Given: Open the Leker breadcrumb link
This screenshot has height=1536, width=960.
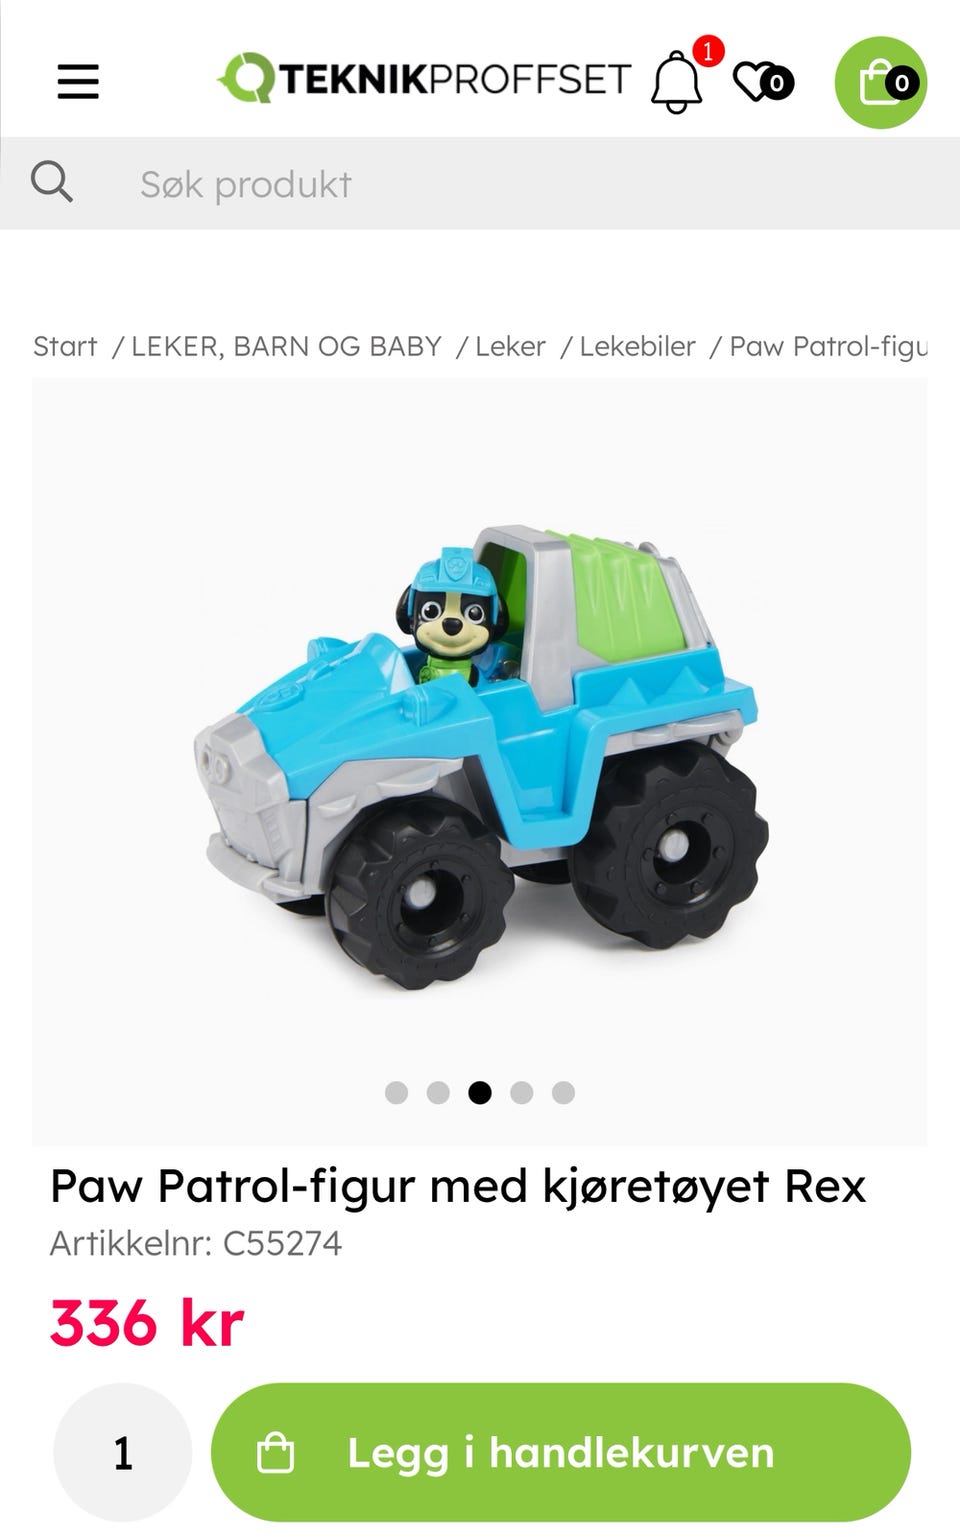Looking at the screenshot, I should tap(510, 346).
